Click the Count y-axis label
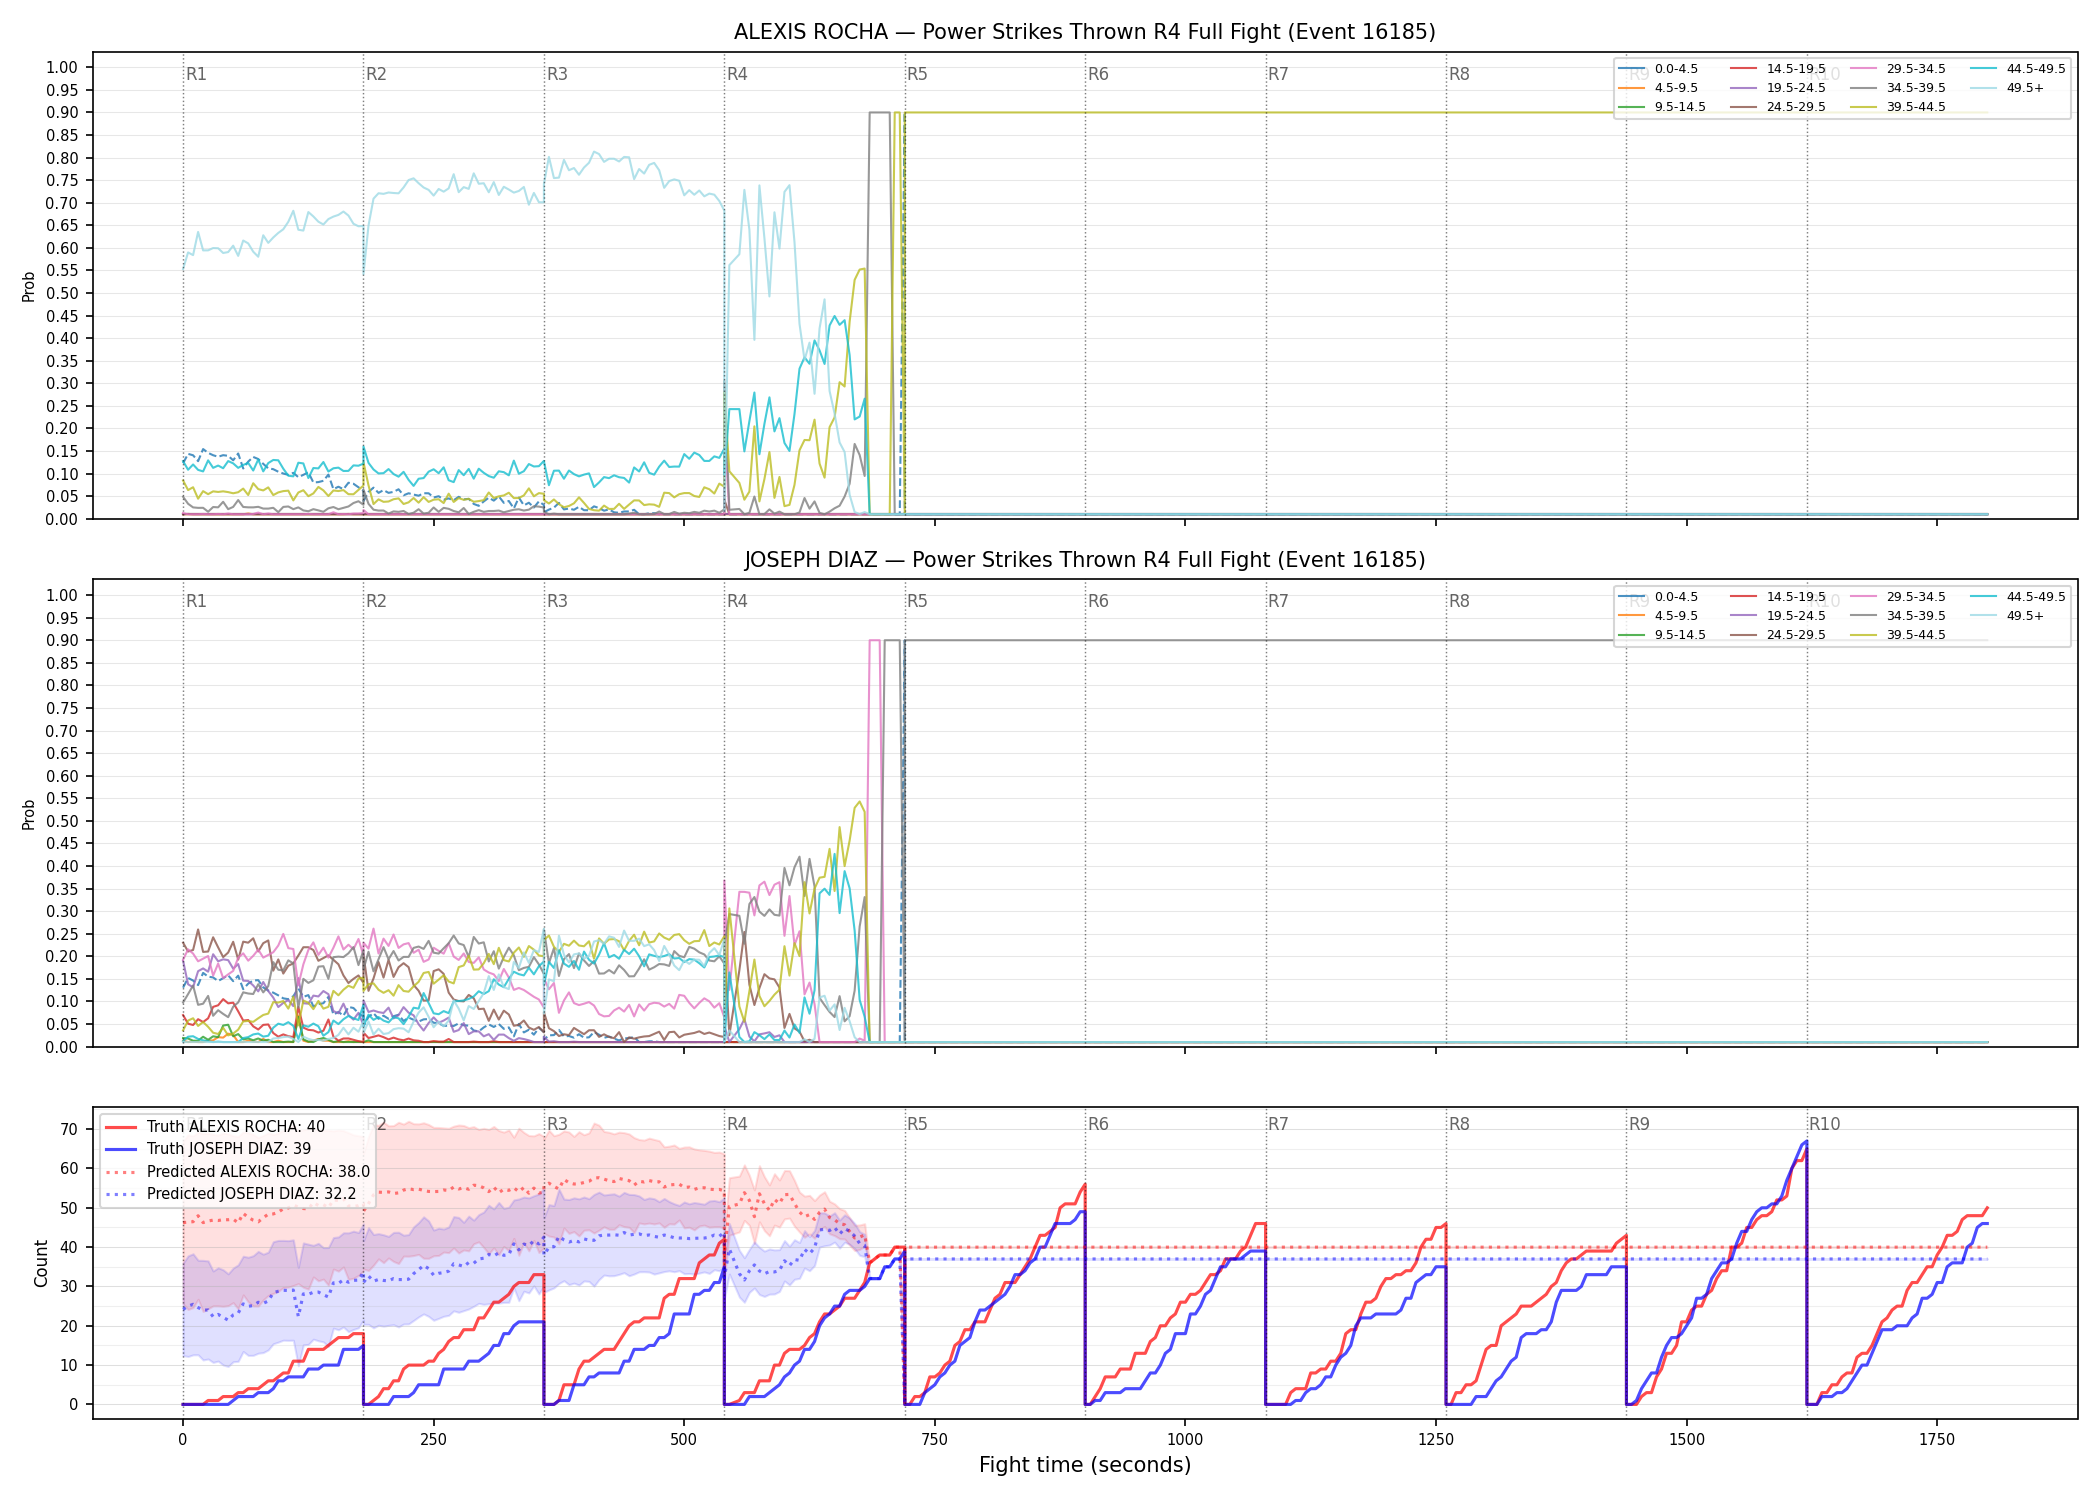The height and width of the screenshot is (1500, 2100). click(41, 1263)
